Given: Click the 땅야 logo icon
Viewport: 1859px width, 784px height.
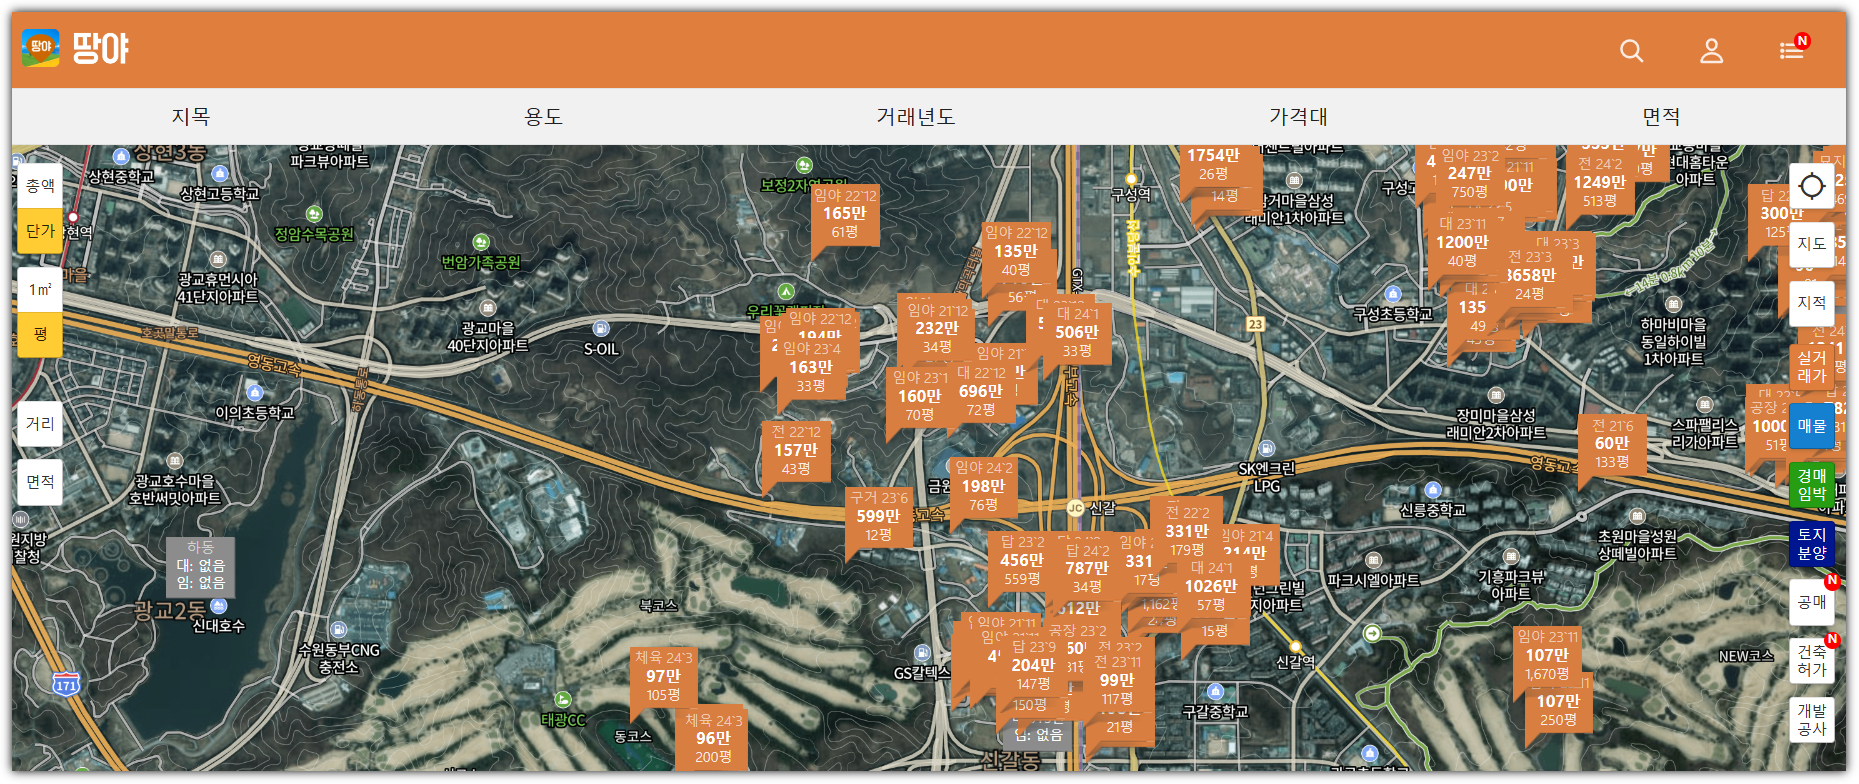Looking at the screenshot, I should [41, 48].
